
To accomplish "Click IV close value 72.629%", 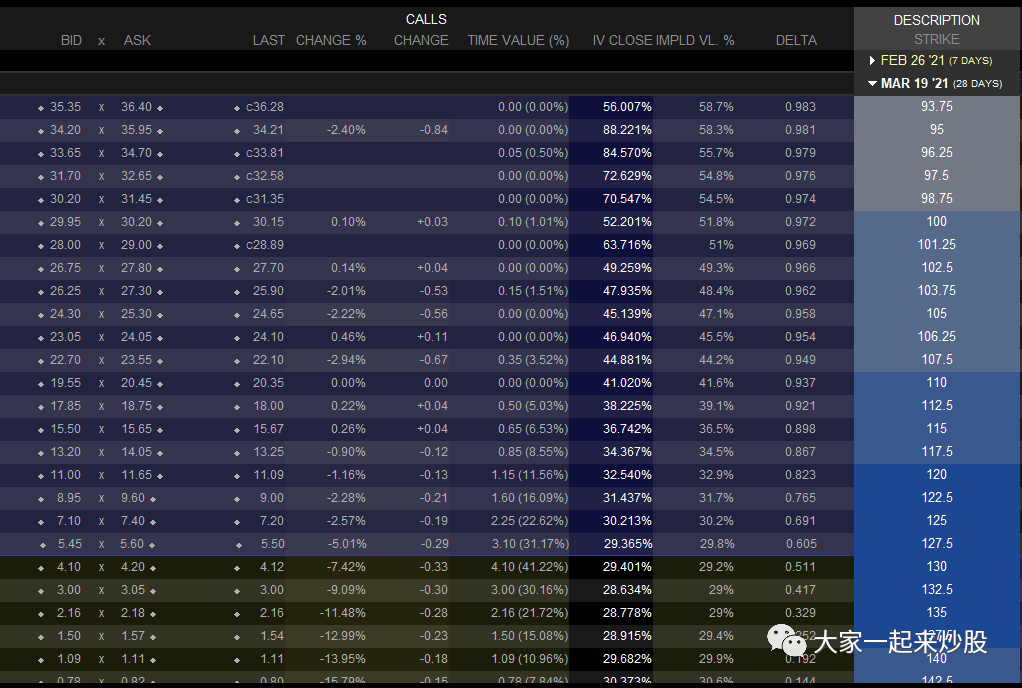I will 627,176.
